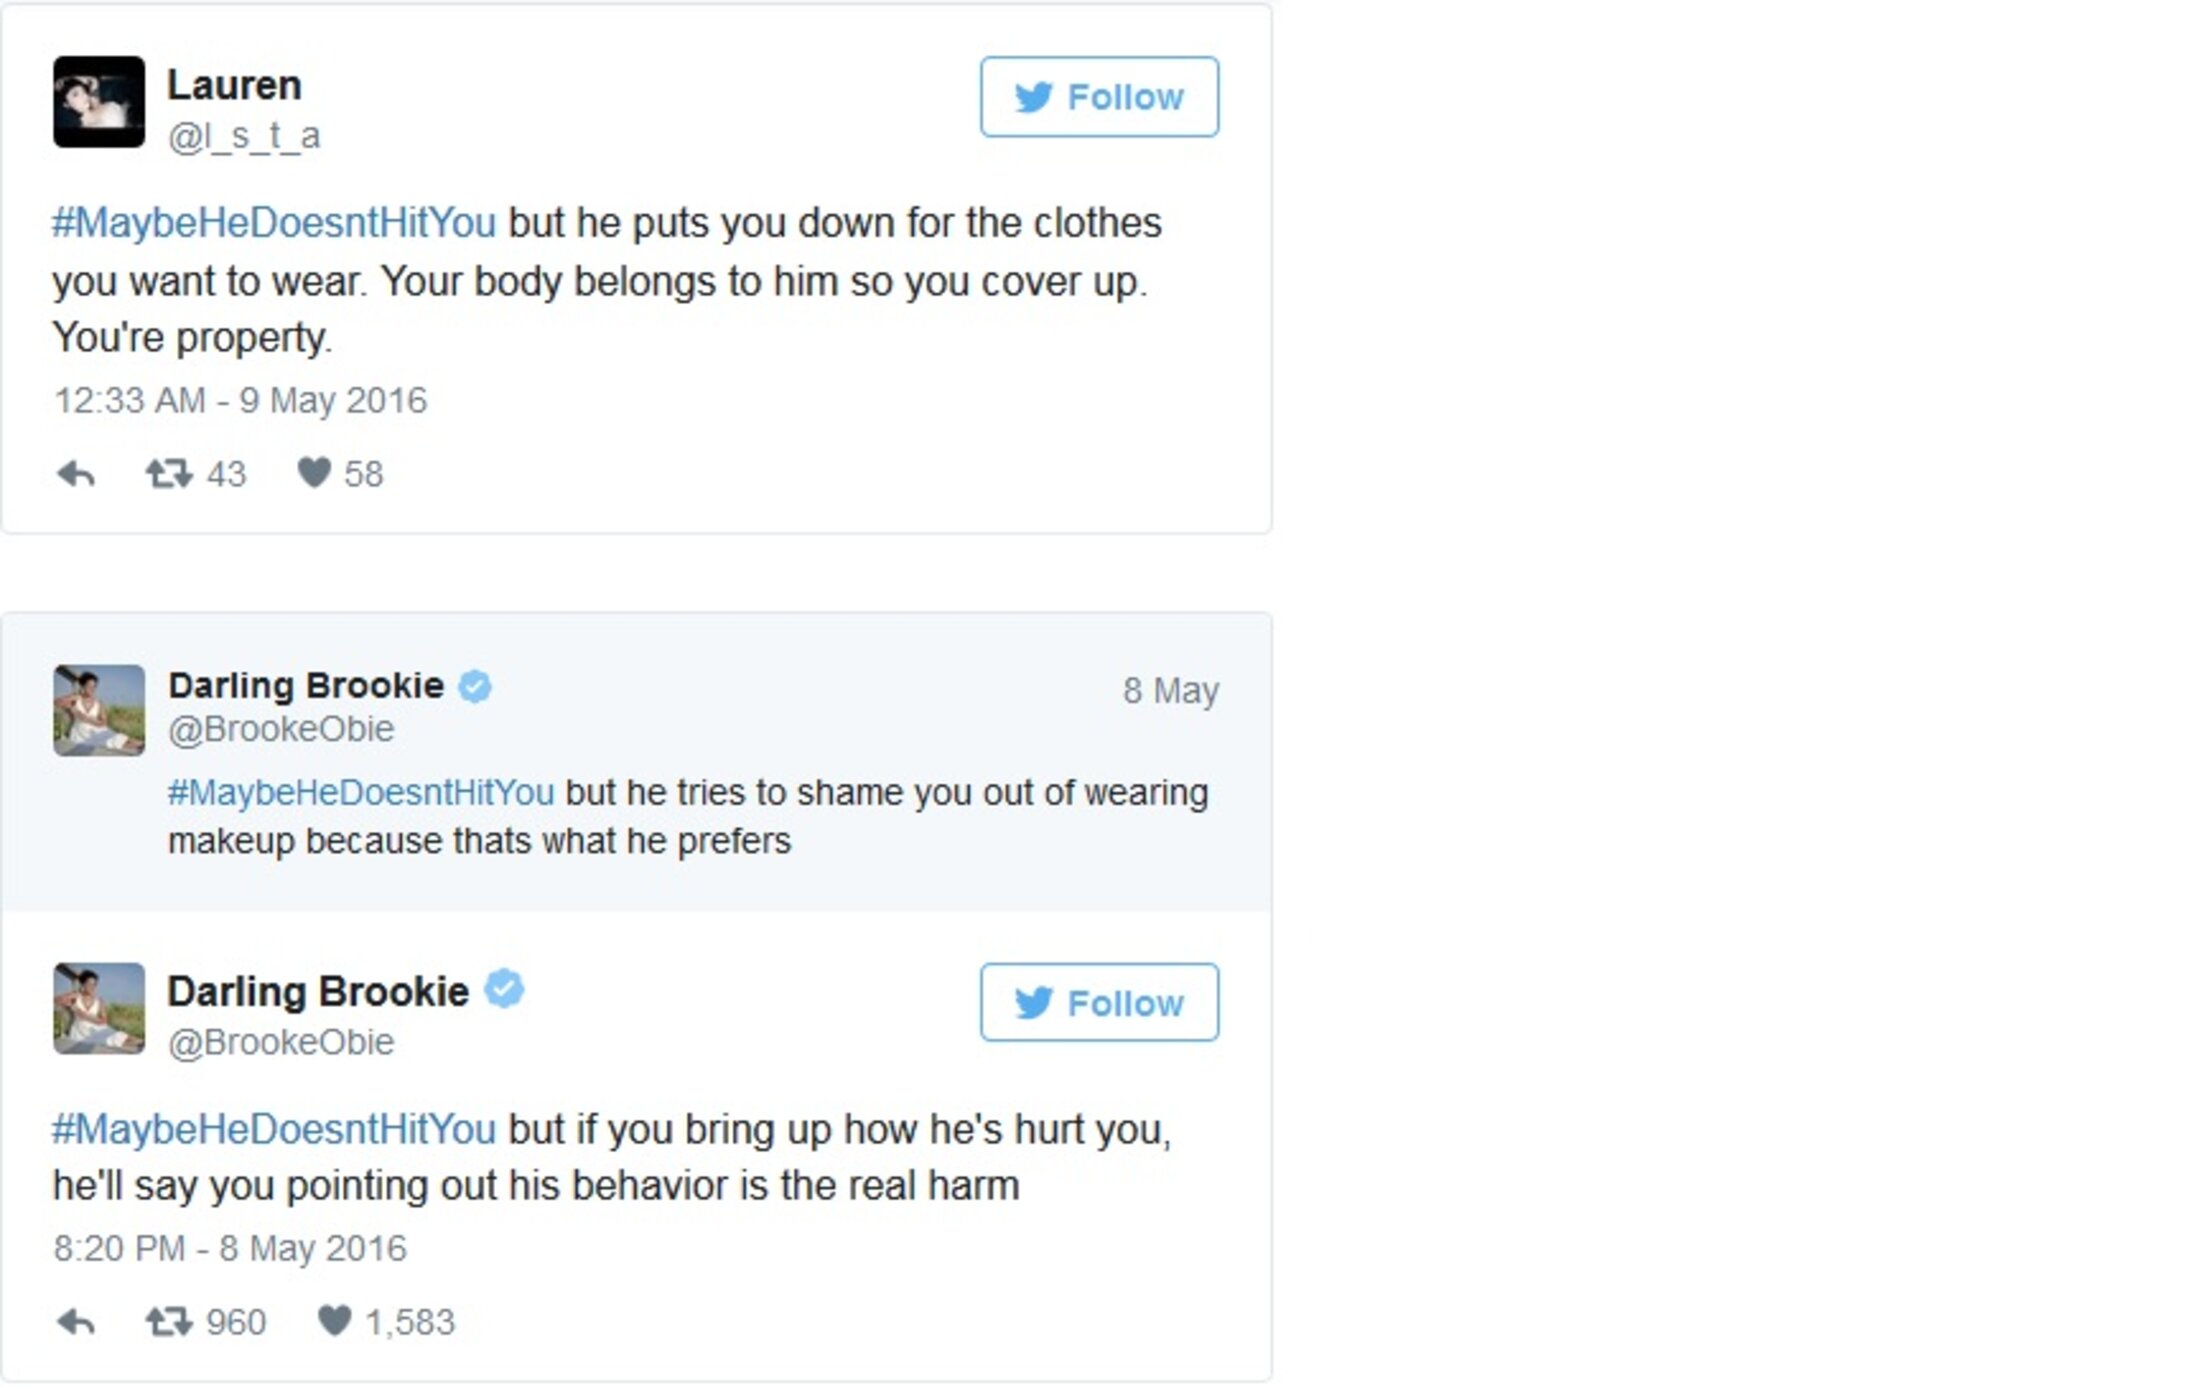Click verified badge in Brookie's 8 May tweet
Image resolution: width=2200 pixels, height=1388 pixels.
[475, 687]
